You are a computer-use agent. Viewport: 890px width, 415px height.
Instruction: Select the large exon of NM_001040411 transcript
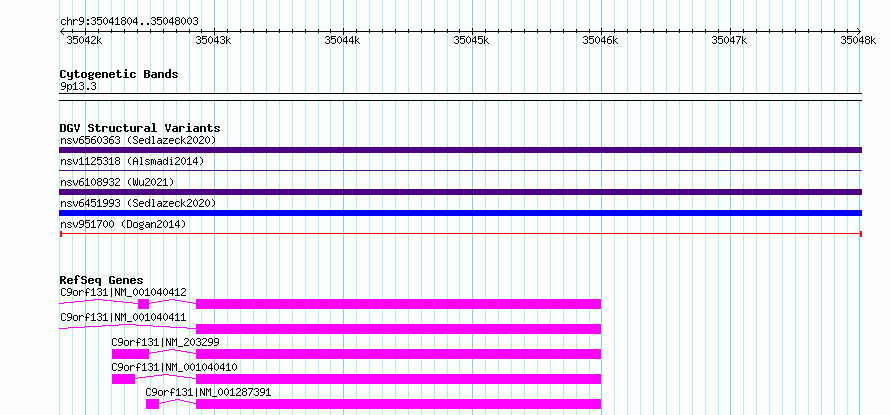coord(398,329)
